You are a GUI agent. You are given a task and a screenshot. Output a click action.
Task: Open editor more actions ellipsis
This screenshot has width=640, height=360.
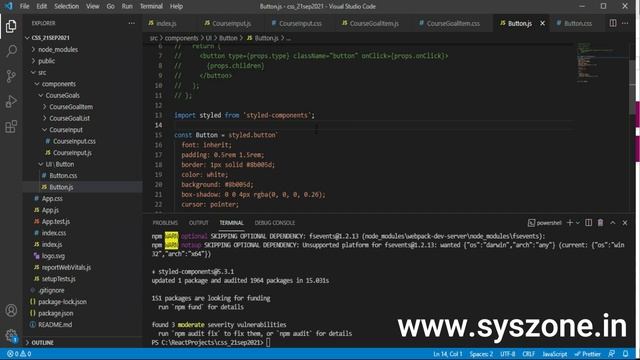[x=625, y=23]
